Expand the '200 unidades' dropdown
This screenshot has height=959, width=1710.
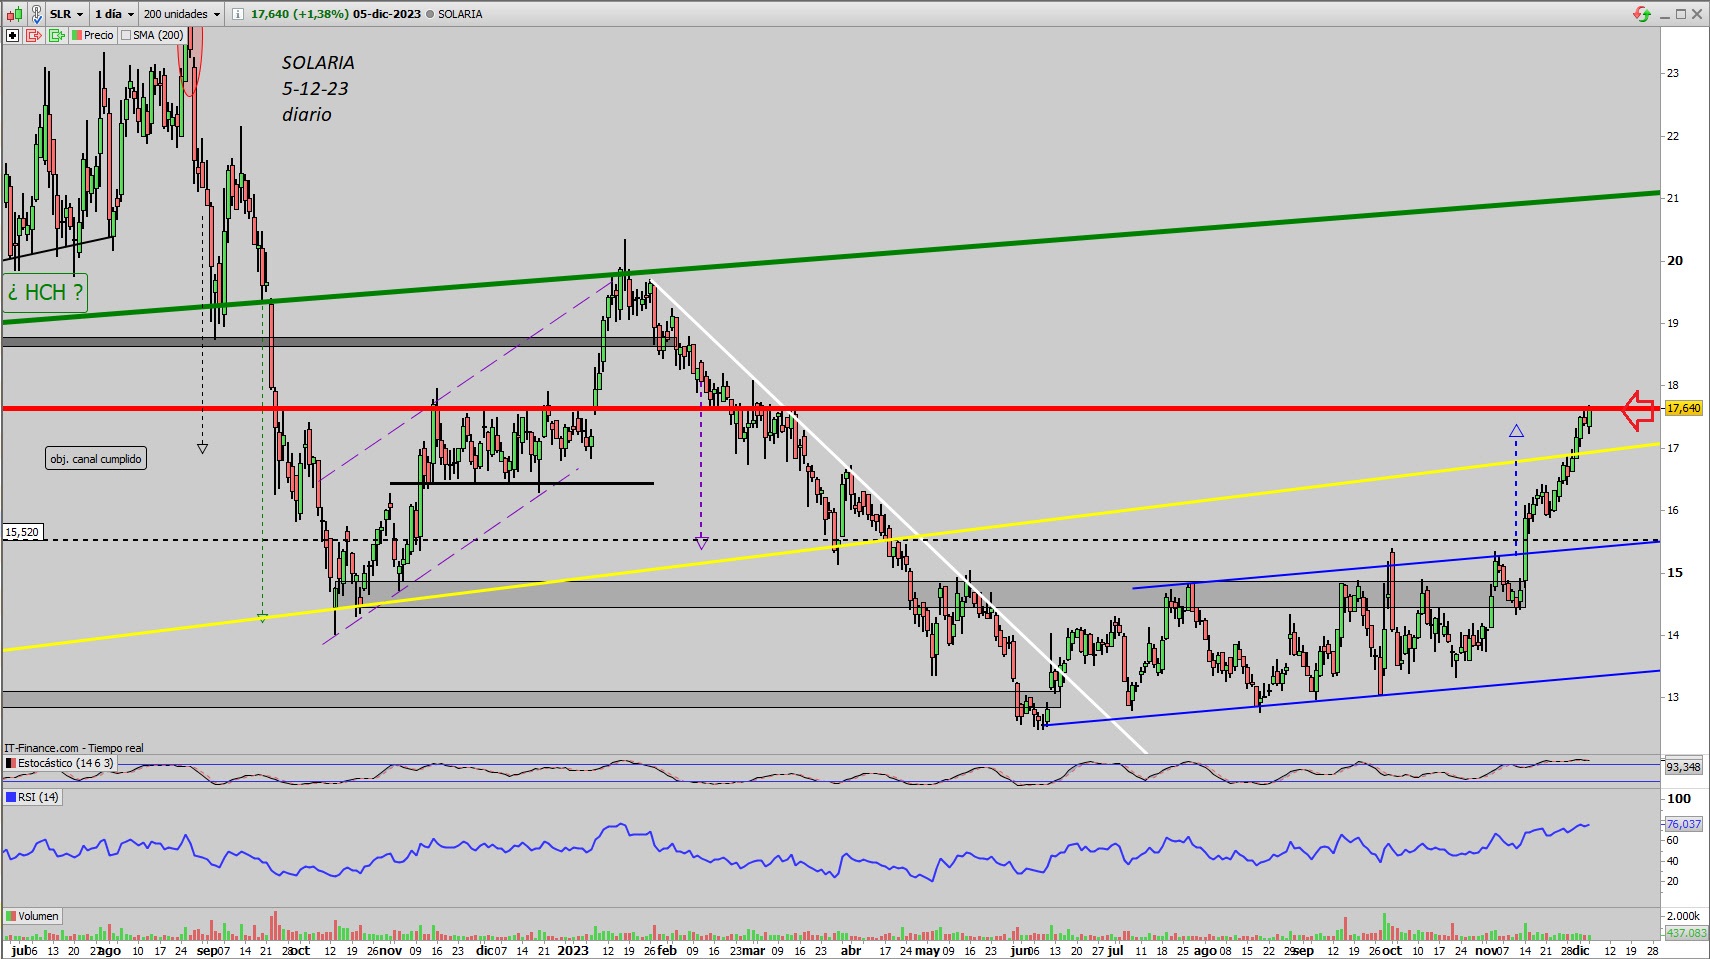pyautogui.click(x=181, y=14)
